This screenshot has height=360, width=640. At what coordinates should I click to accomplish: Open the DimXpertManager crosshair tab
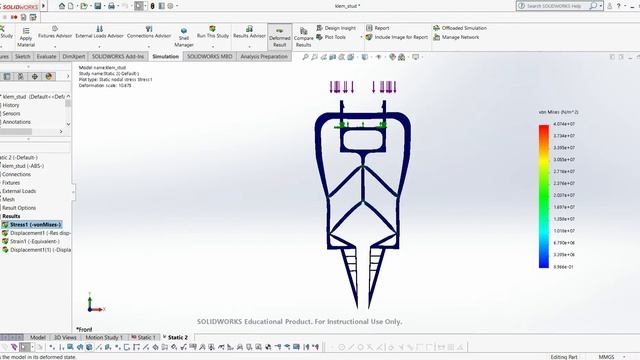point(35,76)
